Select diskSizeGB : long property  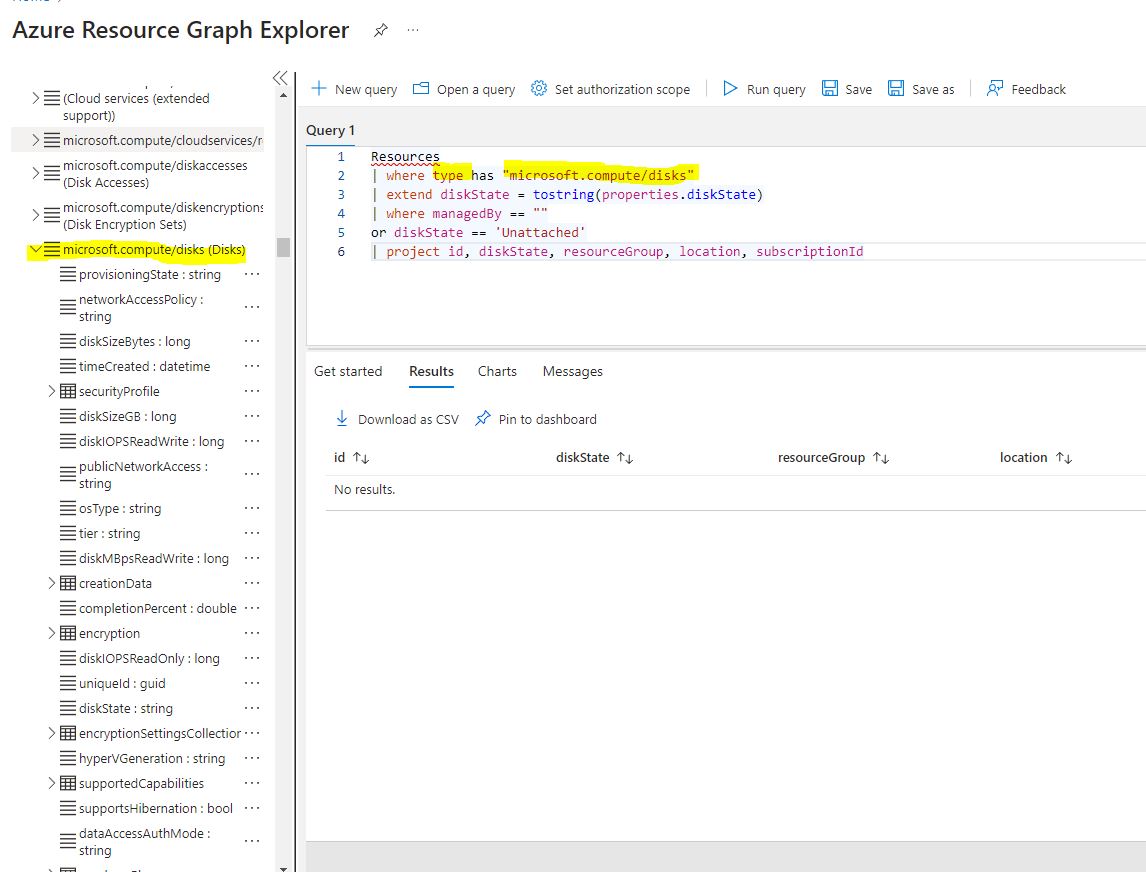[x=127, y=416]
